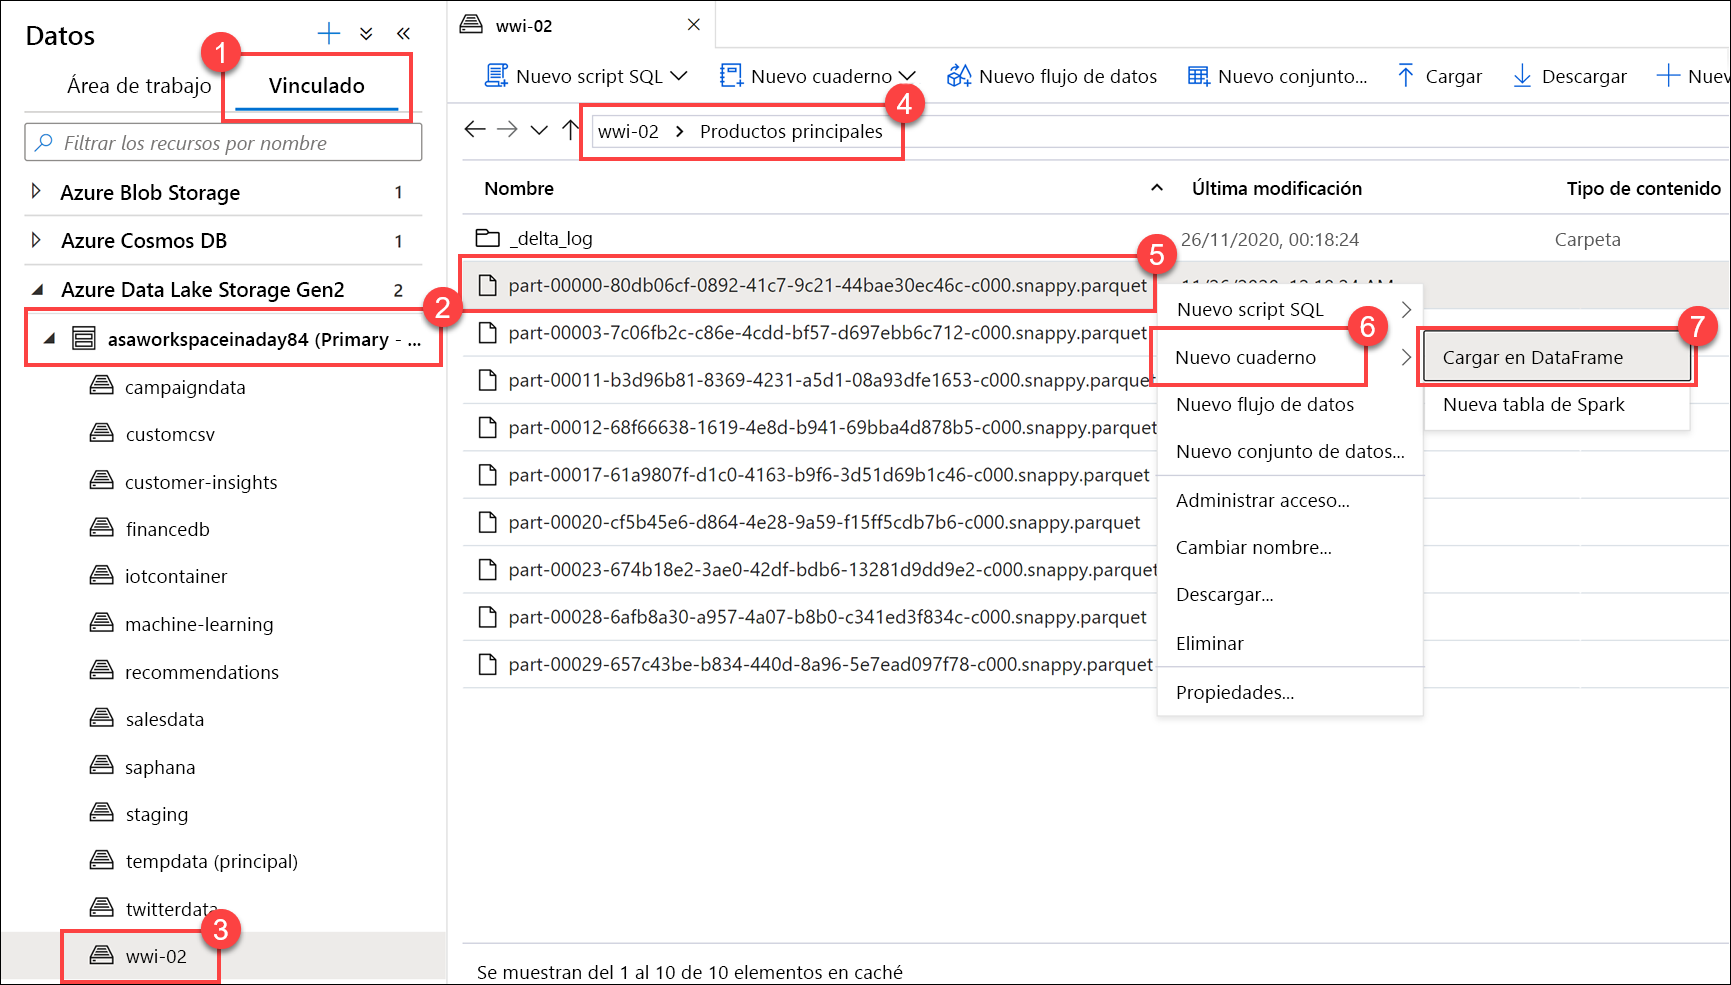Collapse the asaworkspaceinaday84 account node
Viewport: 1731px width, 985px height.
coord(49,339)
